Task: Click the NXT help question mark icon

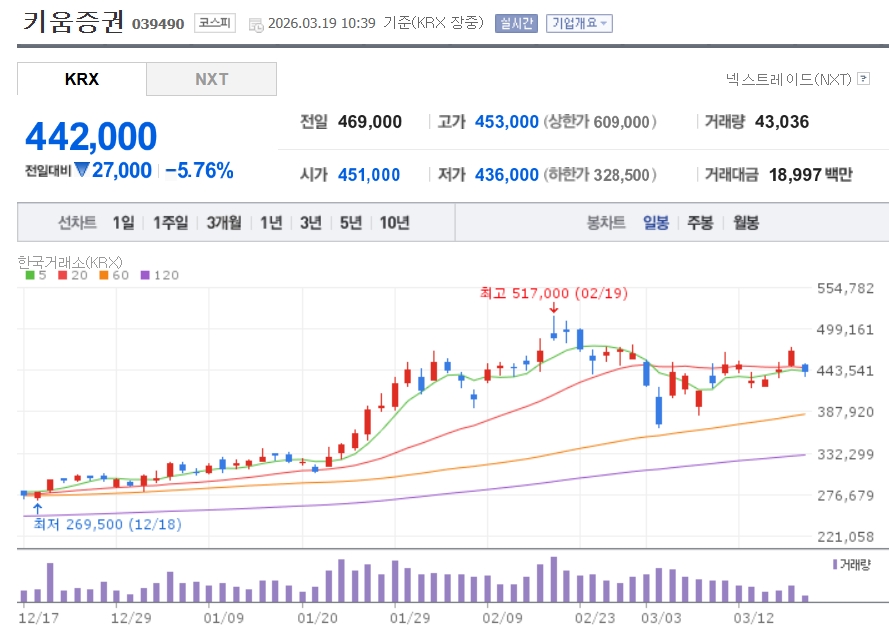Action: pos(862,79)
